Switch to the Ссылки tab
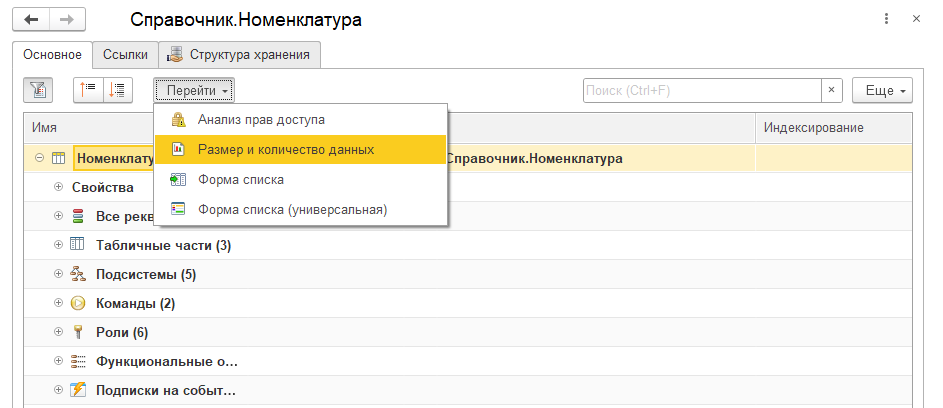The height and width of the screenshot is (408, 943). (125, 55)
